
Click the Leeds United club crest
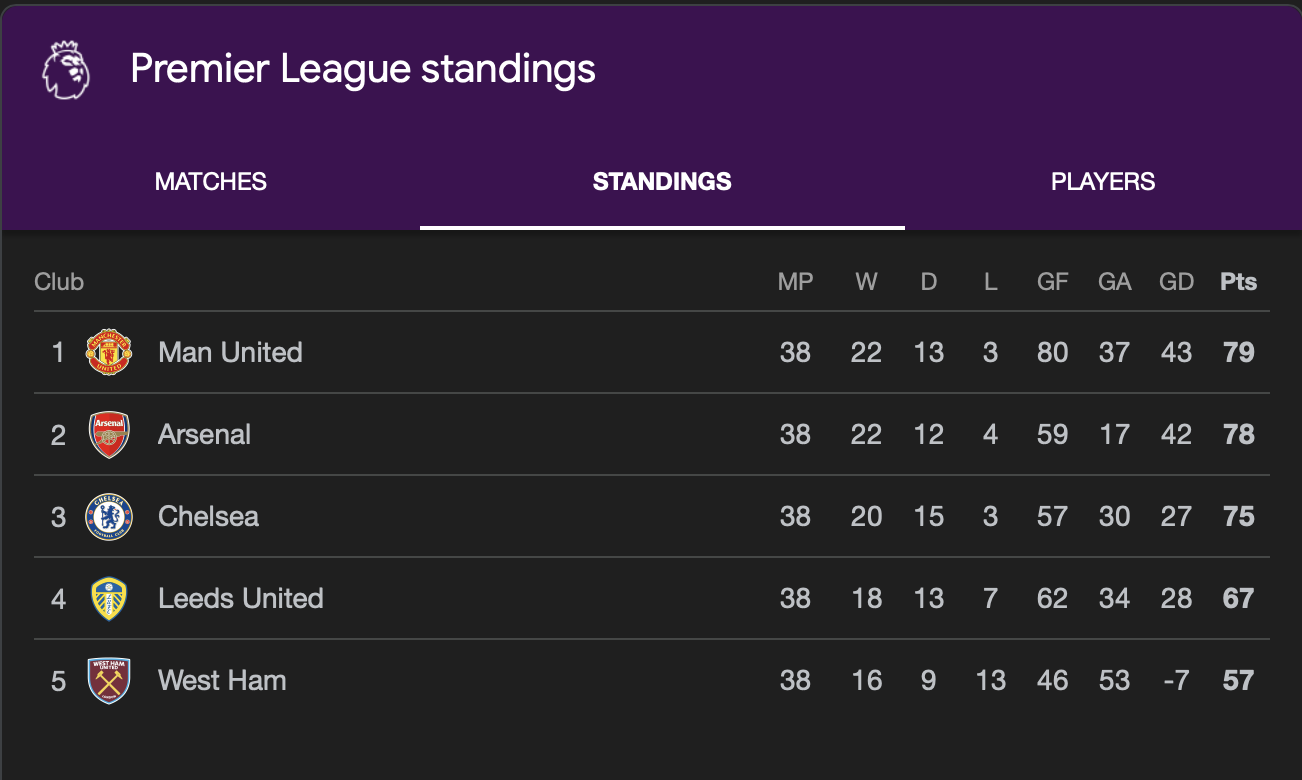(109, 598)
